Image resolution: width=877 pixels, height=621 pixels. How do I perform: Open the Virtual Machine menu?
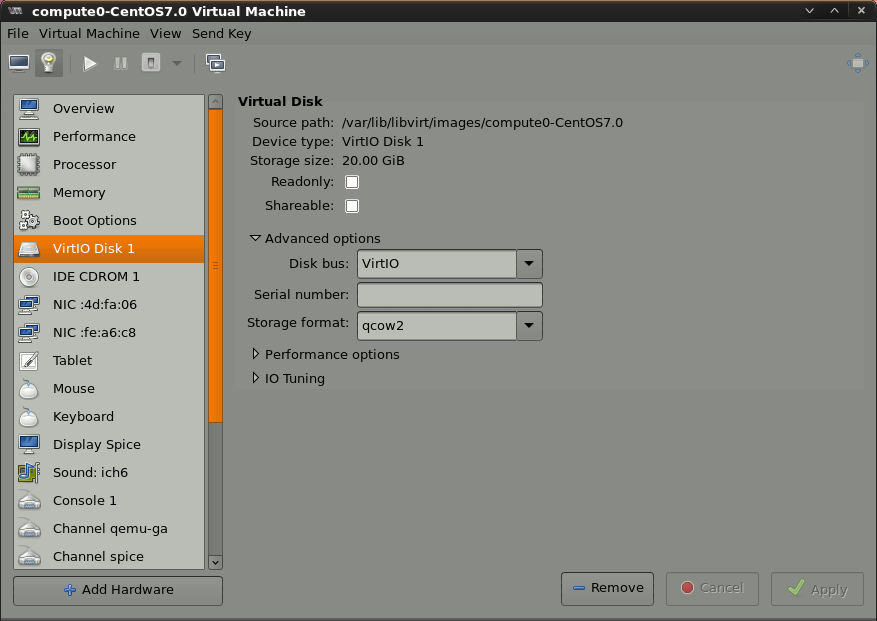click(x=89, y=33)
